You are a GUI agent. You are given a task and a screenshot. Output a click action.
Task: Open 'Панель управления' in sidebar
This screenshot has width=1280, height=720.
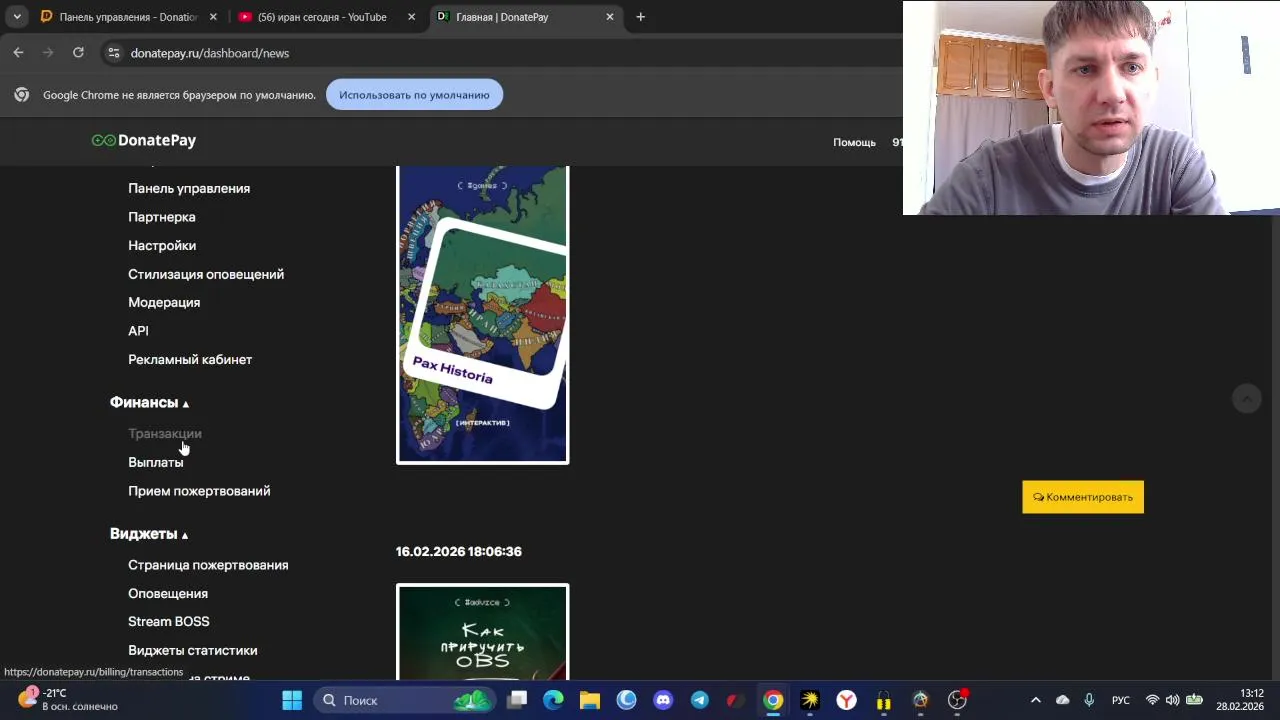(x=189, y=188)
